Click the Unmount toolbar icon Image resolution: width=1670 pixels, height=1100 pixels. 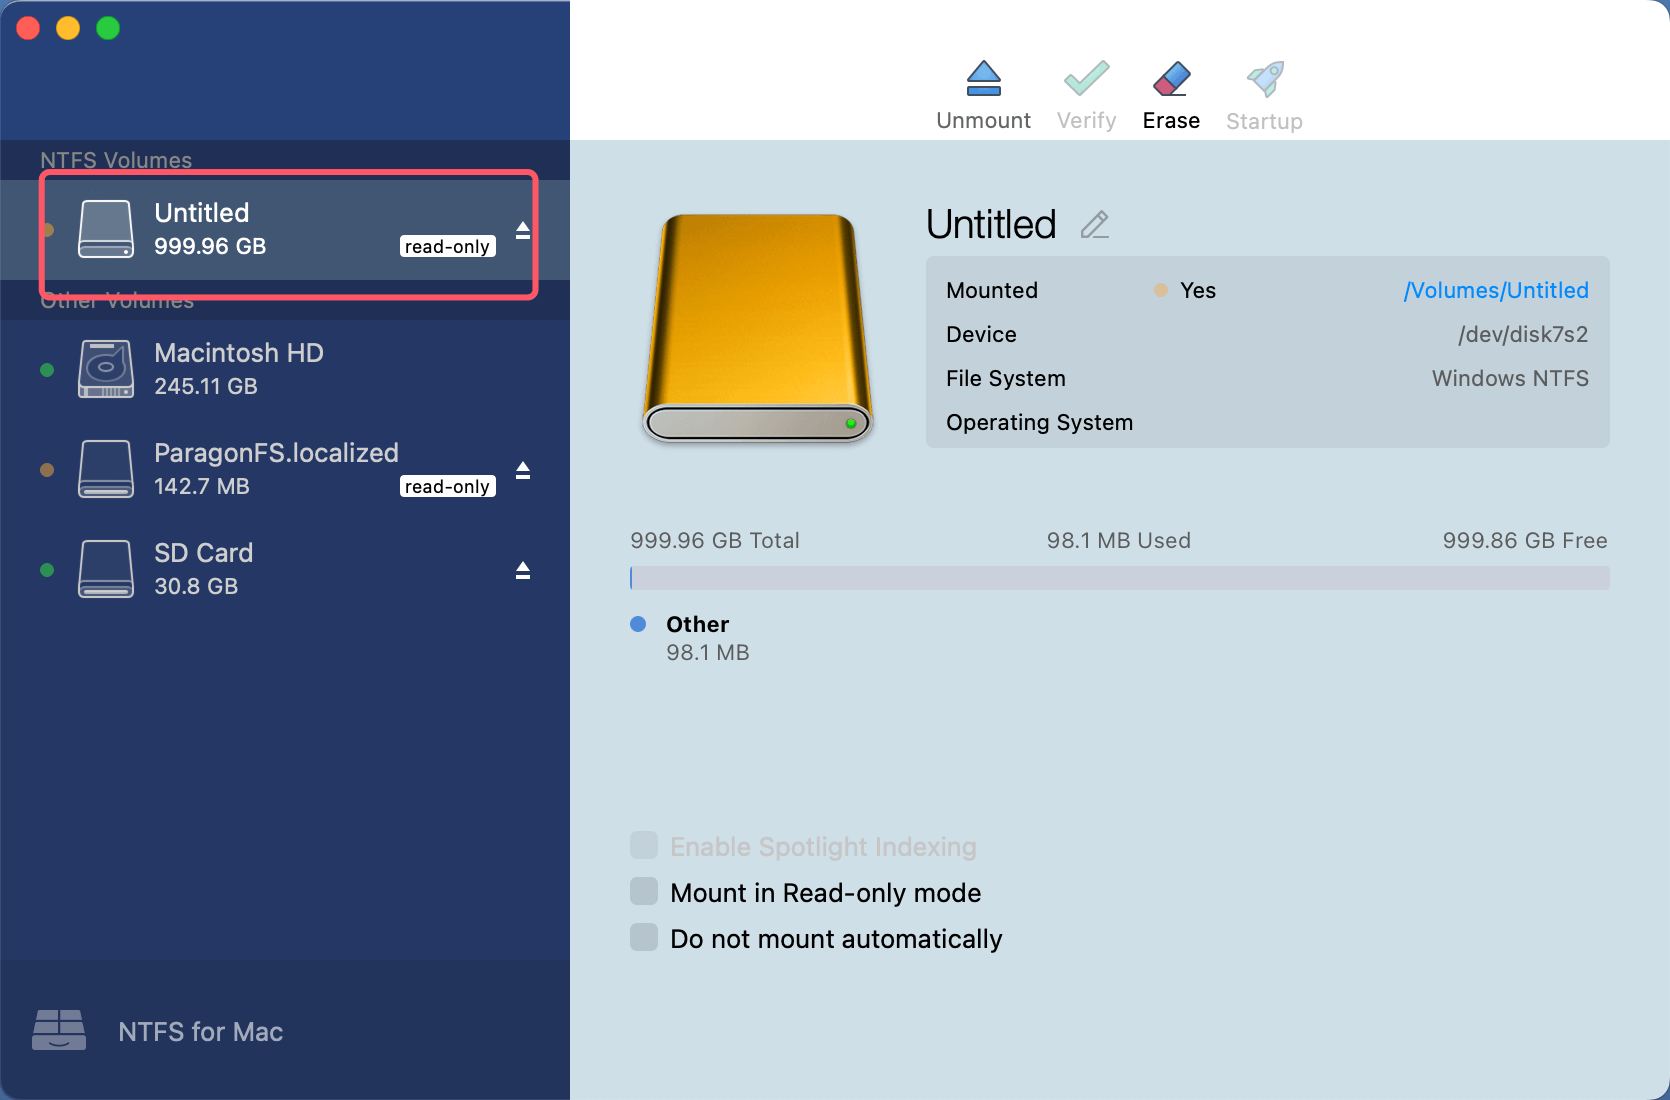(983, 79)
